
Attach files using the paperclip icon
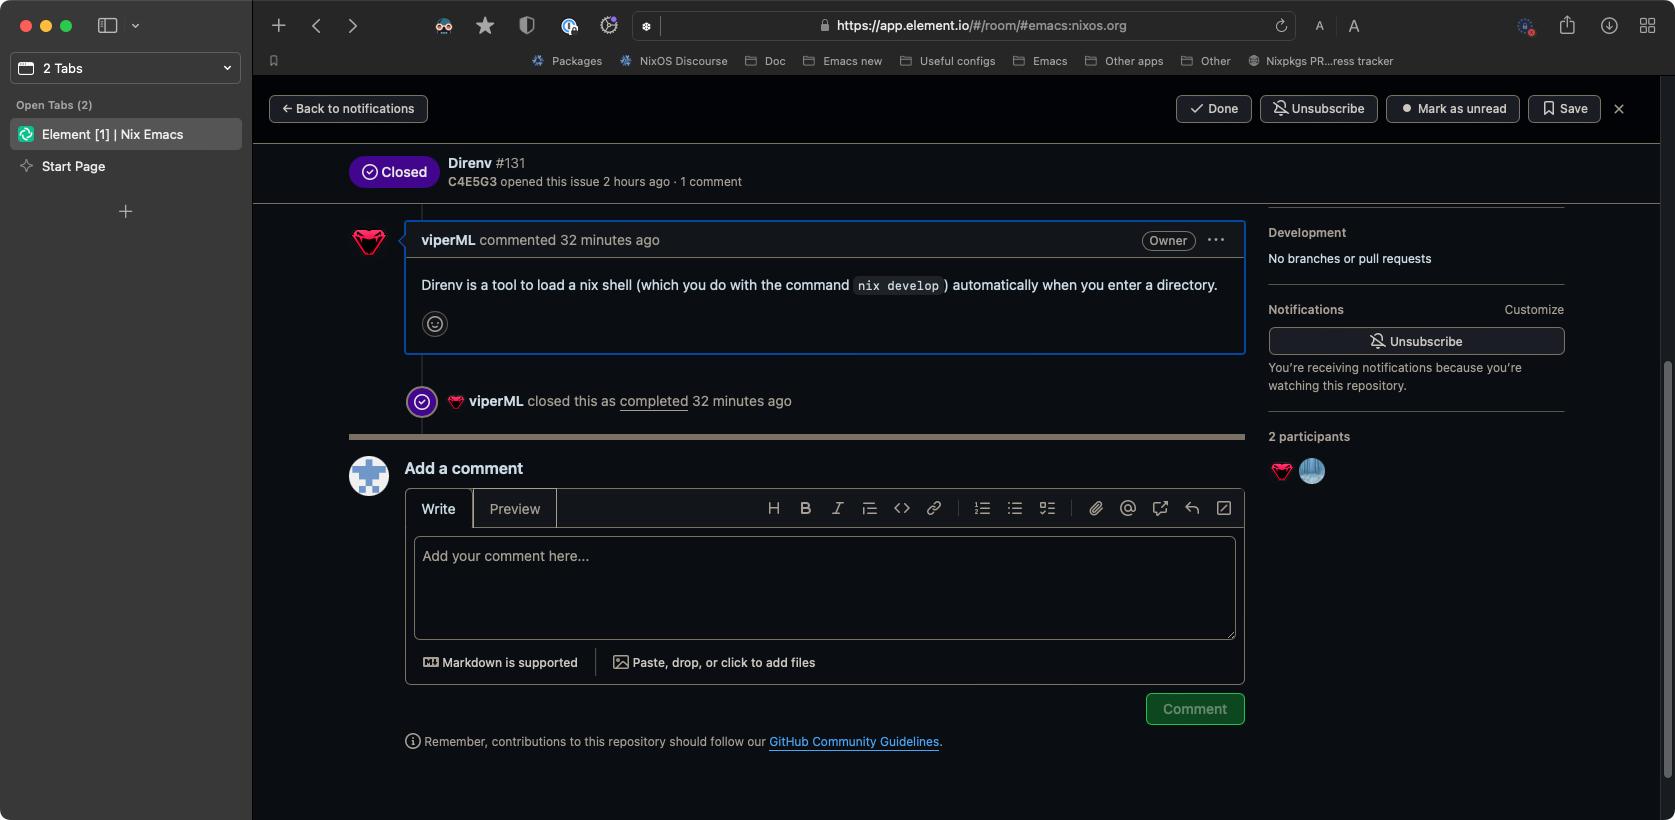coord(1095,508)
